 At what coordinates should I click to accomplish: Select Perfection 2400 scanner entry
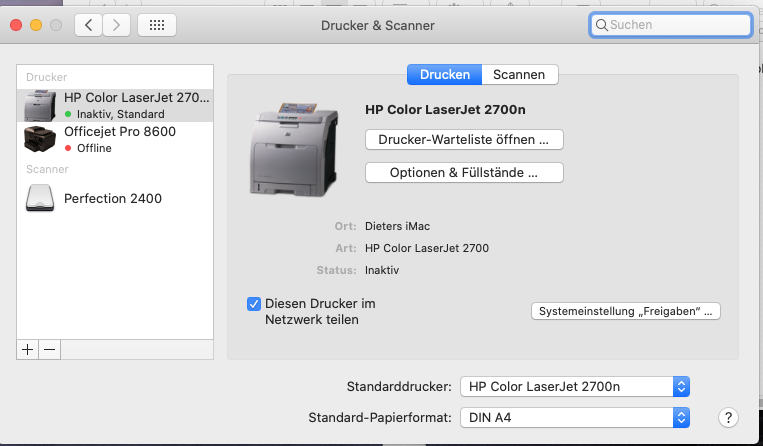pos(115,198)
